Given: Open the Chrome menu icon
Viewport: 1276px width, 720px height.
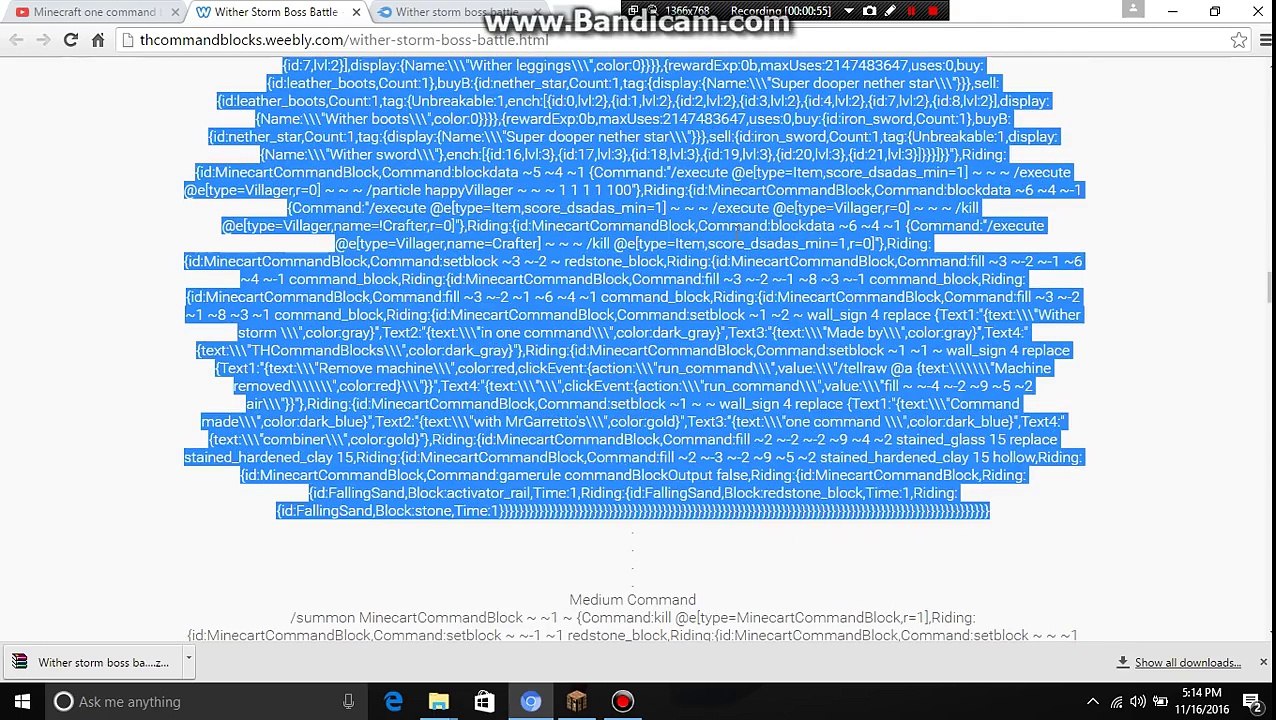Looking at the screenshot, I should (x=1266, y=40).
